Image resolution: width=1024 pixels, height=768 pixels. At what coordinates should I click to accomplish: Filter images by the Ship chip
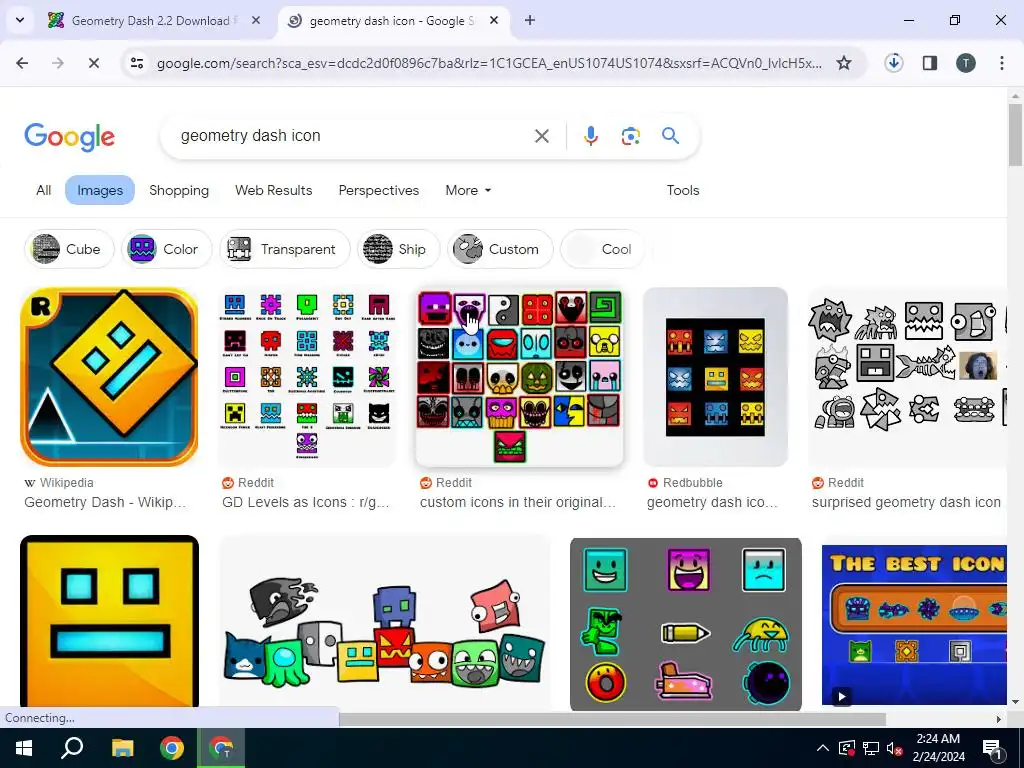(x=399, y=249)
